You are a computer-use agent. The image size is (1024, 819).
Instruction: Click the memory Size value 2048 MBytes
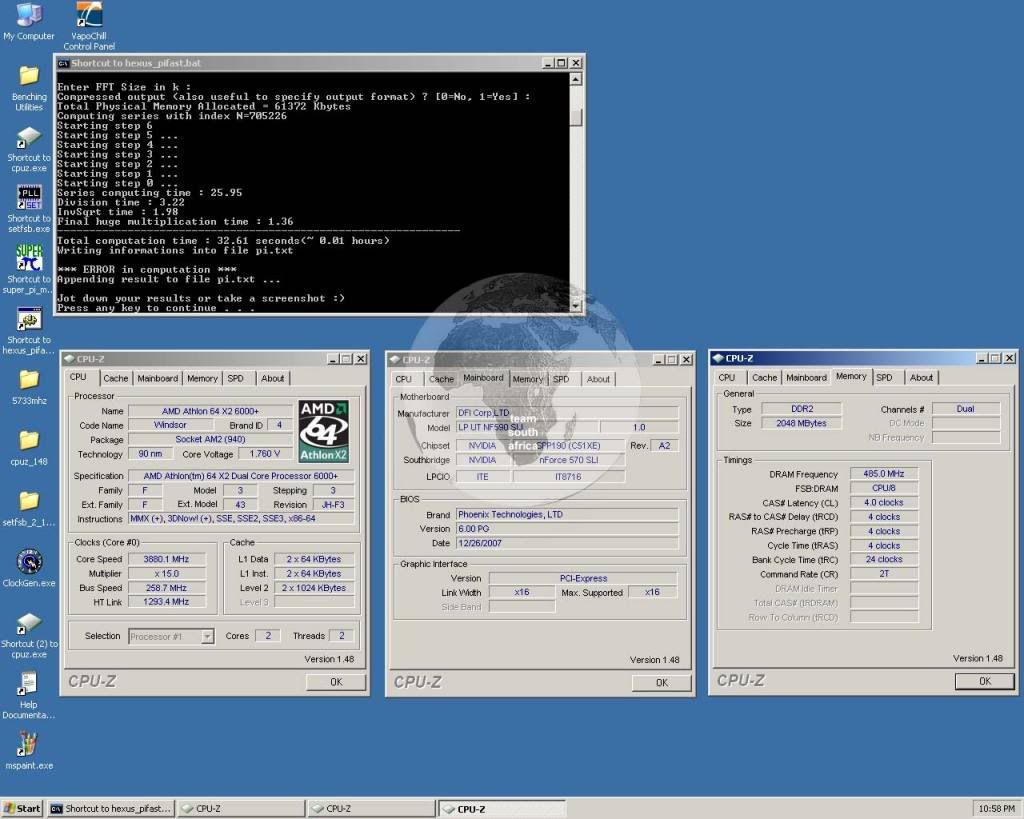(x=801, y=423)
